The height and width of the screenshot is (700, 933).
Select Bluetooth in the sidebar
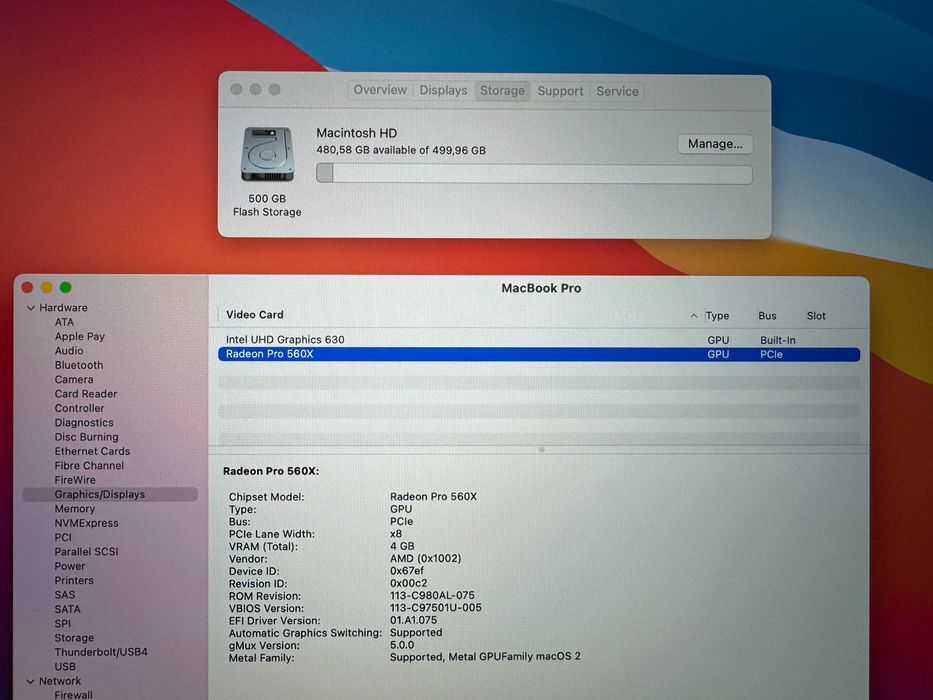pos(79,365)
